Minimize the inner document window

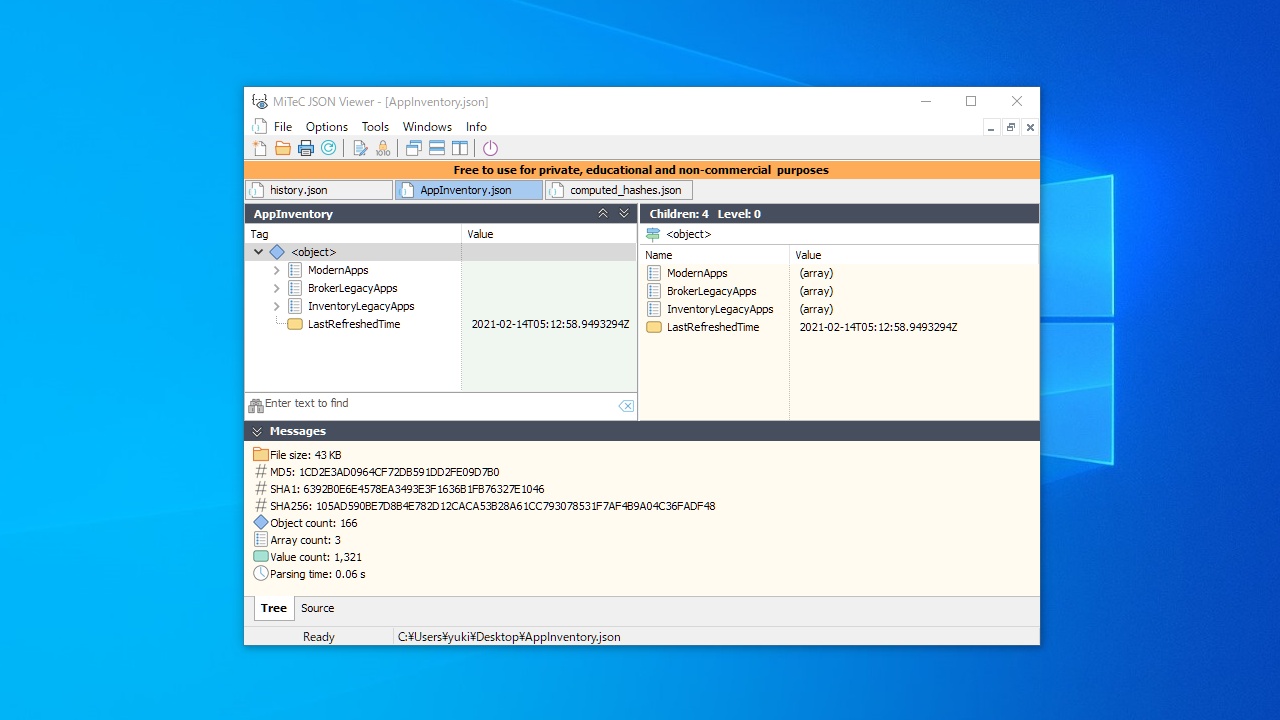click(991, 127)
